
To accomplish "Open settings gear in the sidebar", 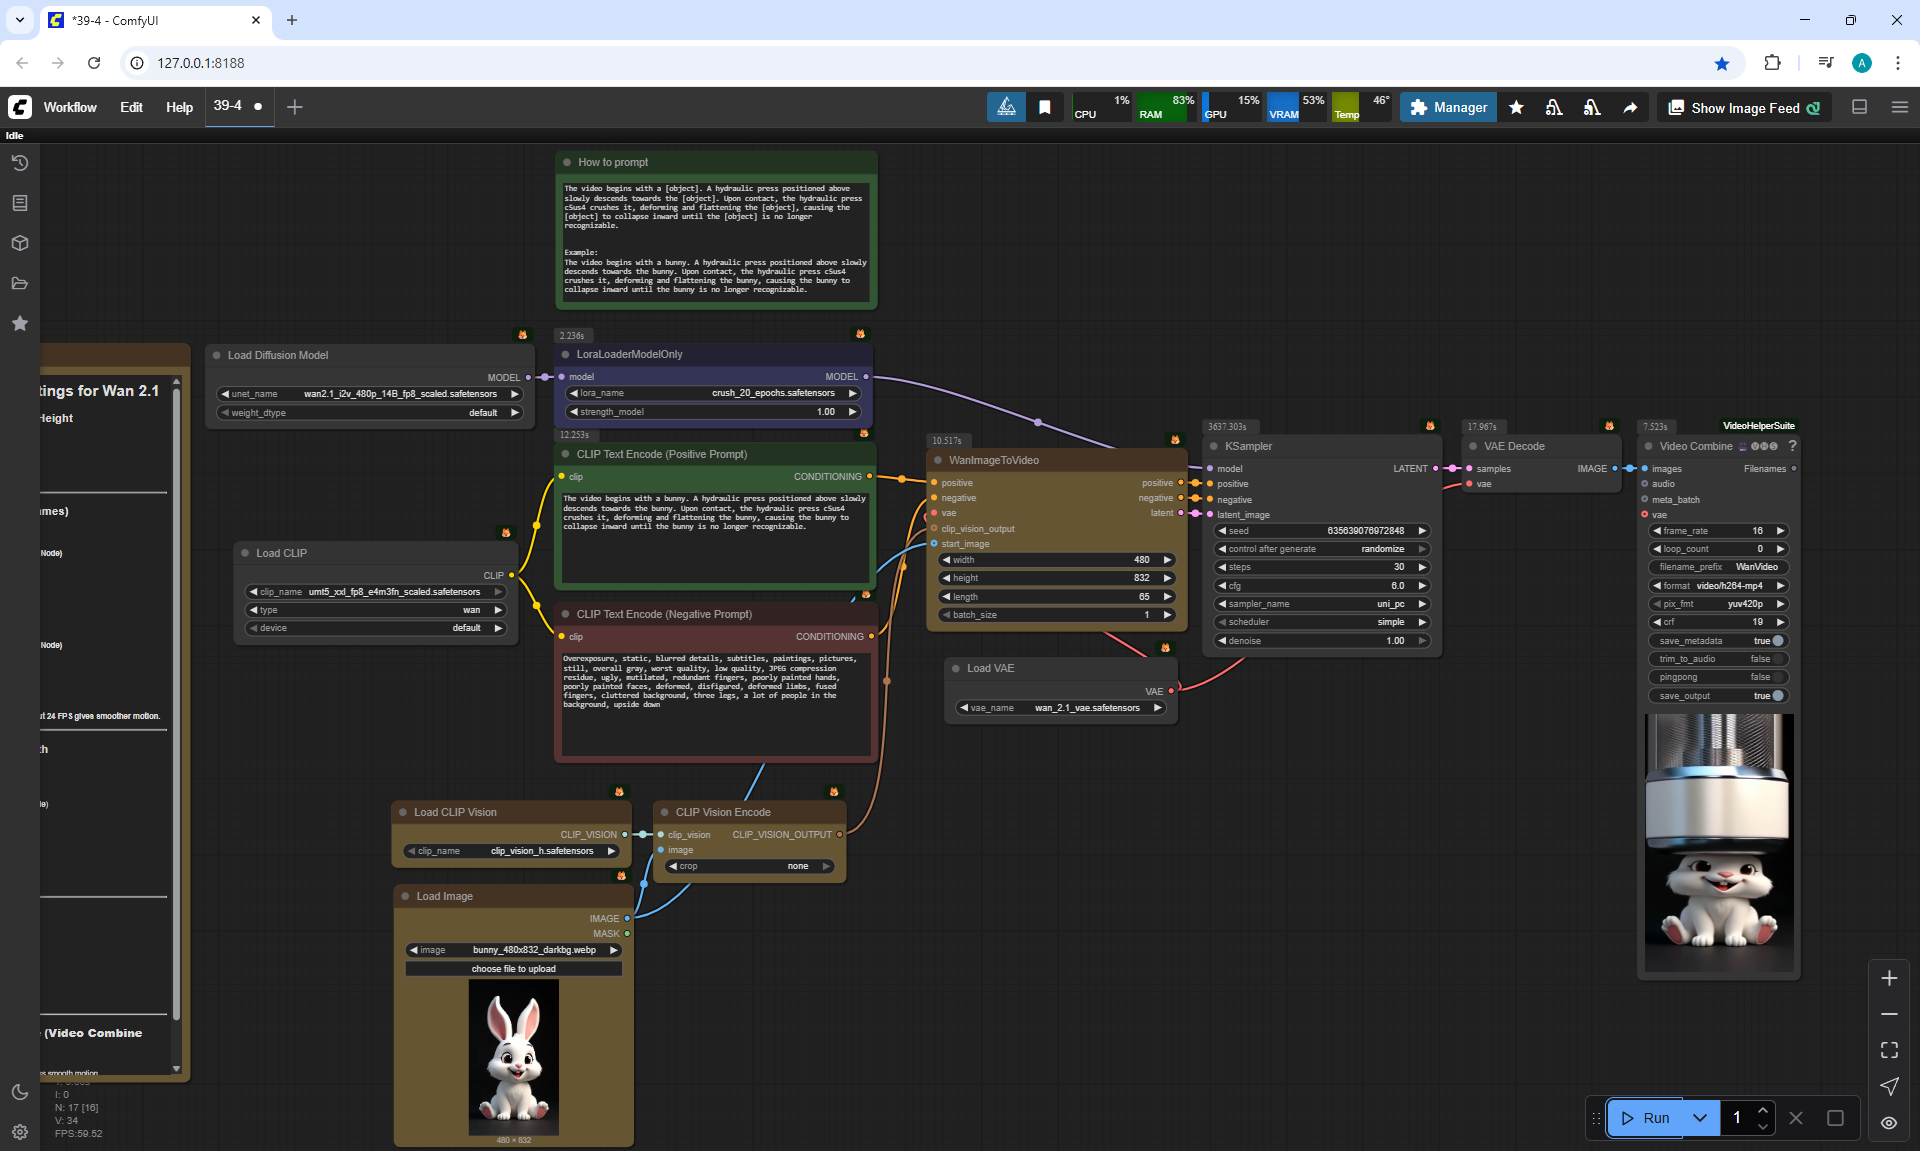I will click(x=20, y=1132).
